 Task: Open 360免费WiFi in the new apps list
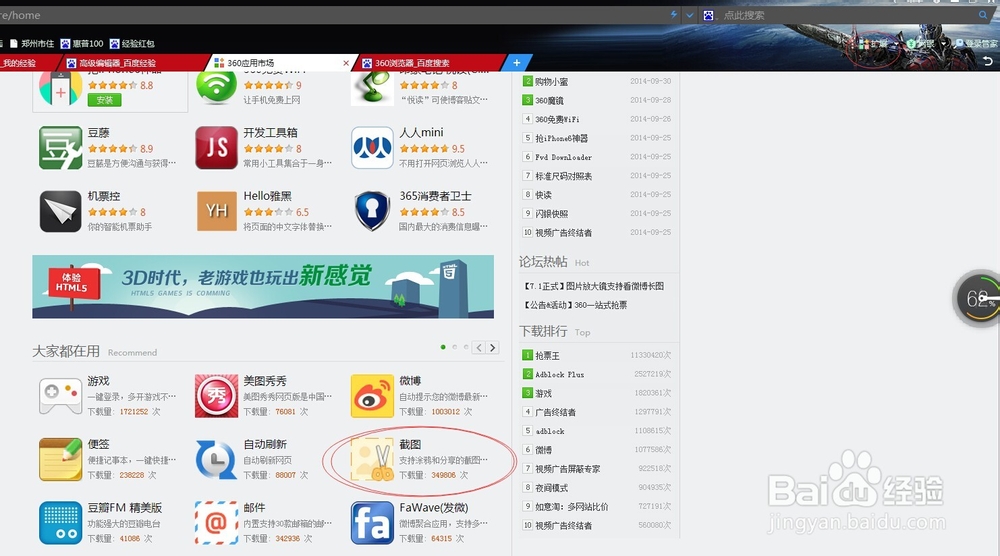coord(557,119)
